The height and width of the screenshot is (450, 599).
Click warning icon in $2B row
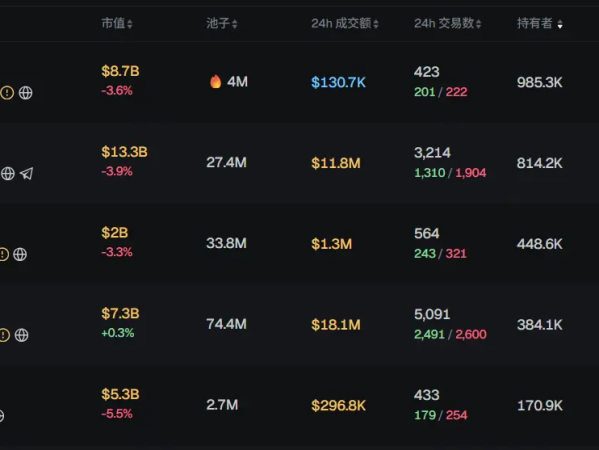pyautogui.click(x=4, y=254)
